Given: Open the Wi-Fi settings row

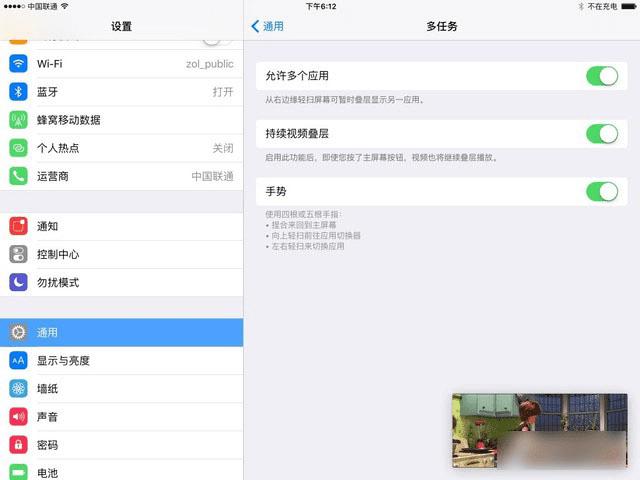Looking at the screenshot, I should (x=121, y=64).
